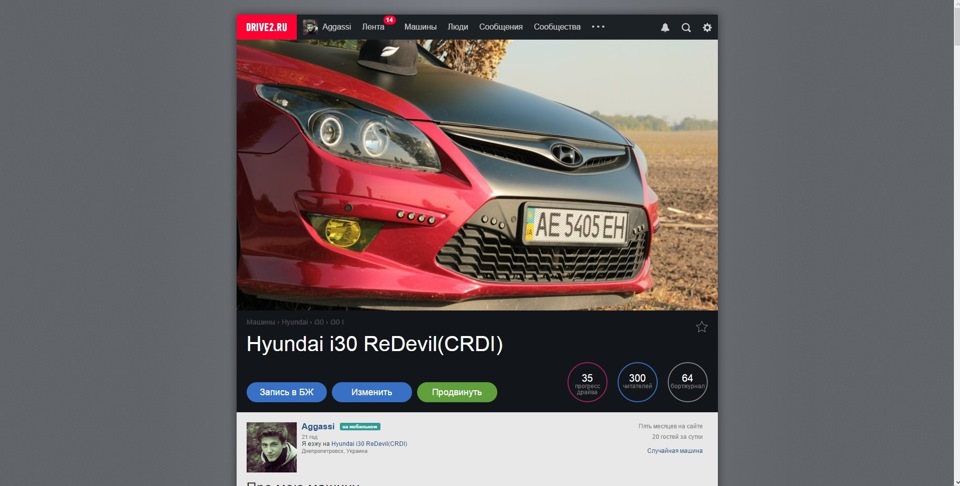The image size is (960, 486).
Task: Open the car cover photo
Action: point(477,175)
